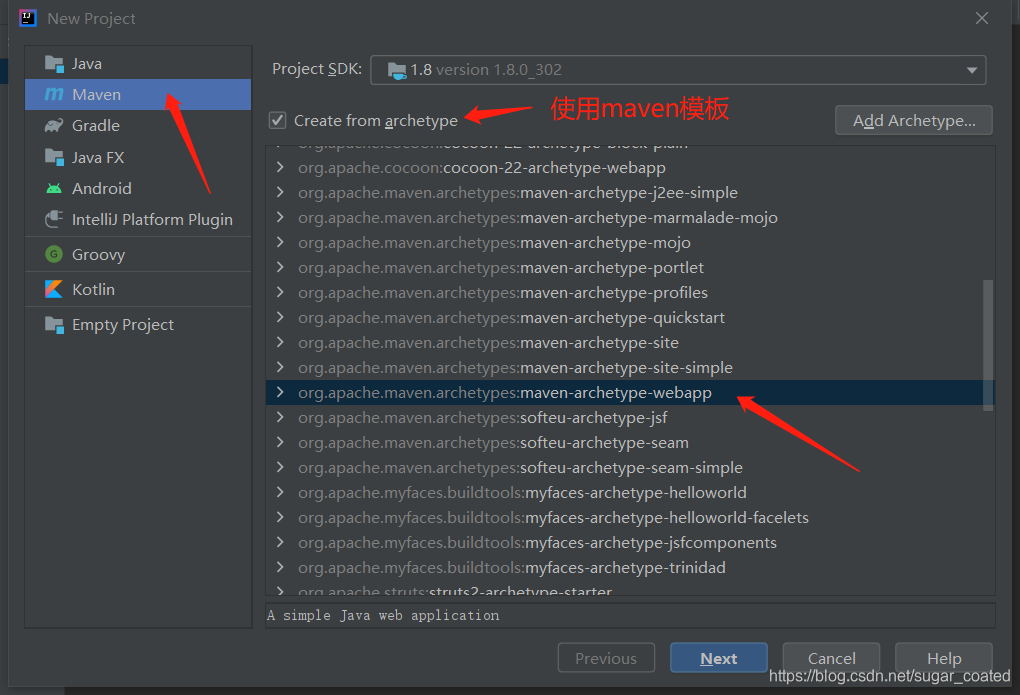Select Groovy project type

coord(138,254)
